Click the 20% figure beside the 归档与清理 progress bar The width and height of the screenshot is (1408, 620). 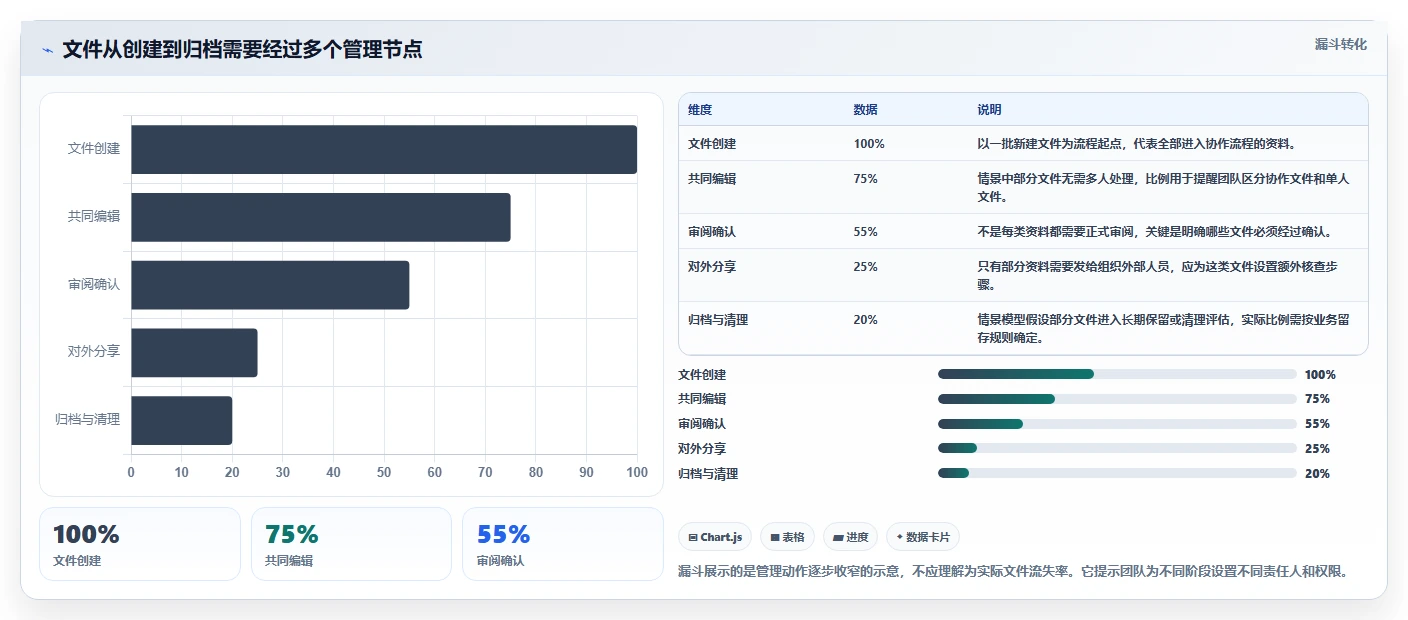click(x=1317, y=474)
